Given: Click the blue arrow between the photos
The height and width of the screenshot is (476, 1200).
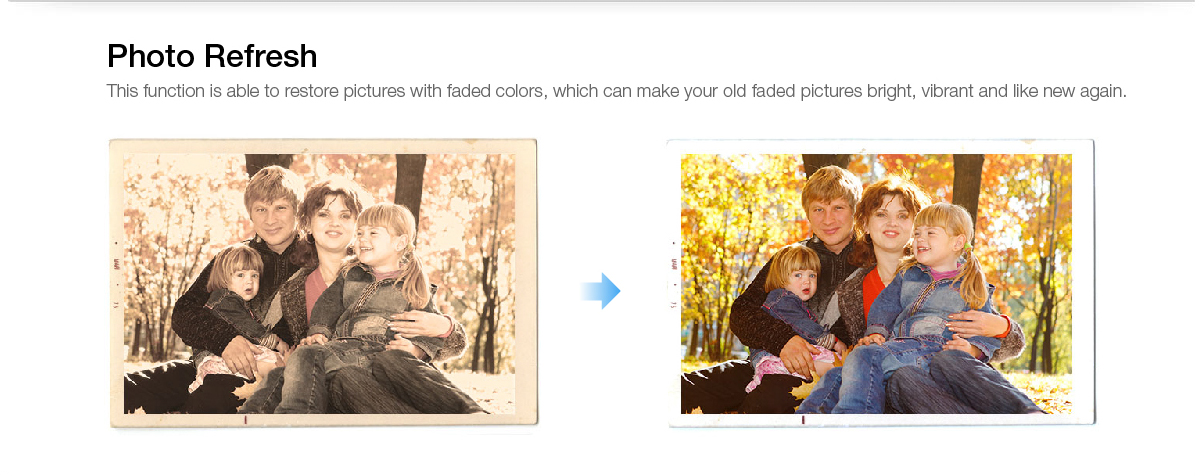Looking at the screenshot, I should [x=601, y=292].
